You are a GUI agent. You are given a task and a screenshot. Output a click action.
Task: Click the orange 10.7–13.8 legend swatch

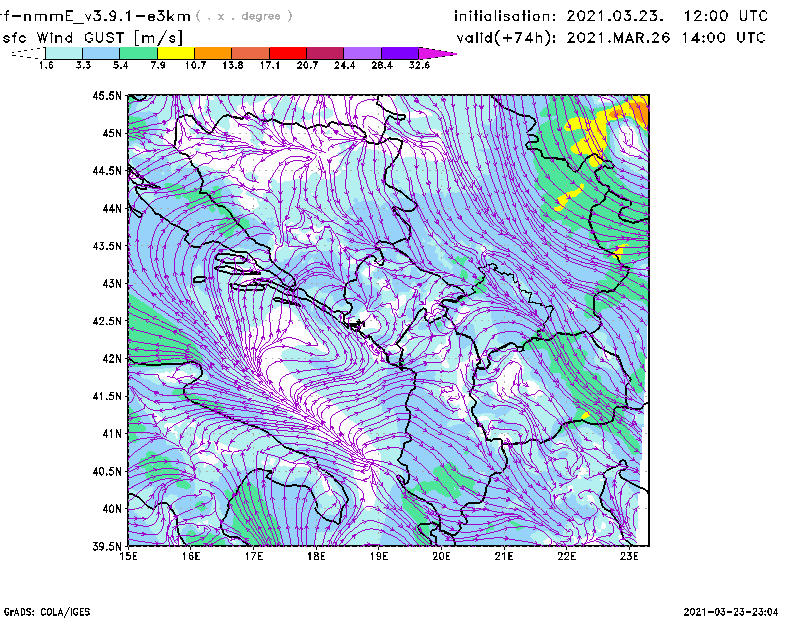click(x=213, y=53)
